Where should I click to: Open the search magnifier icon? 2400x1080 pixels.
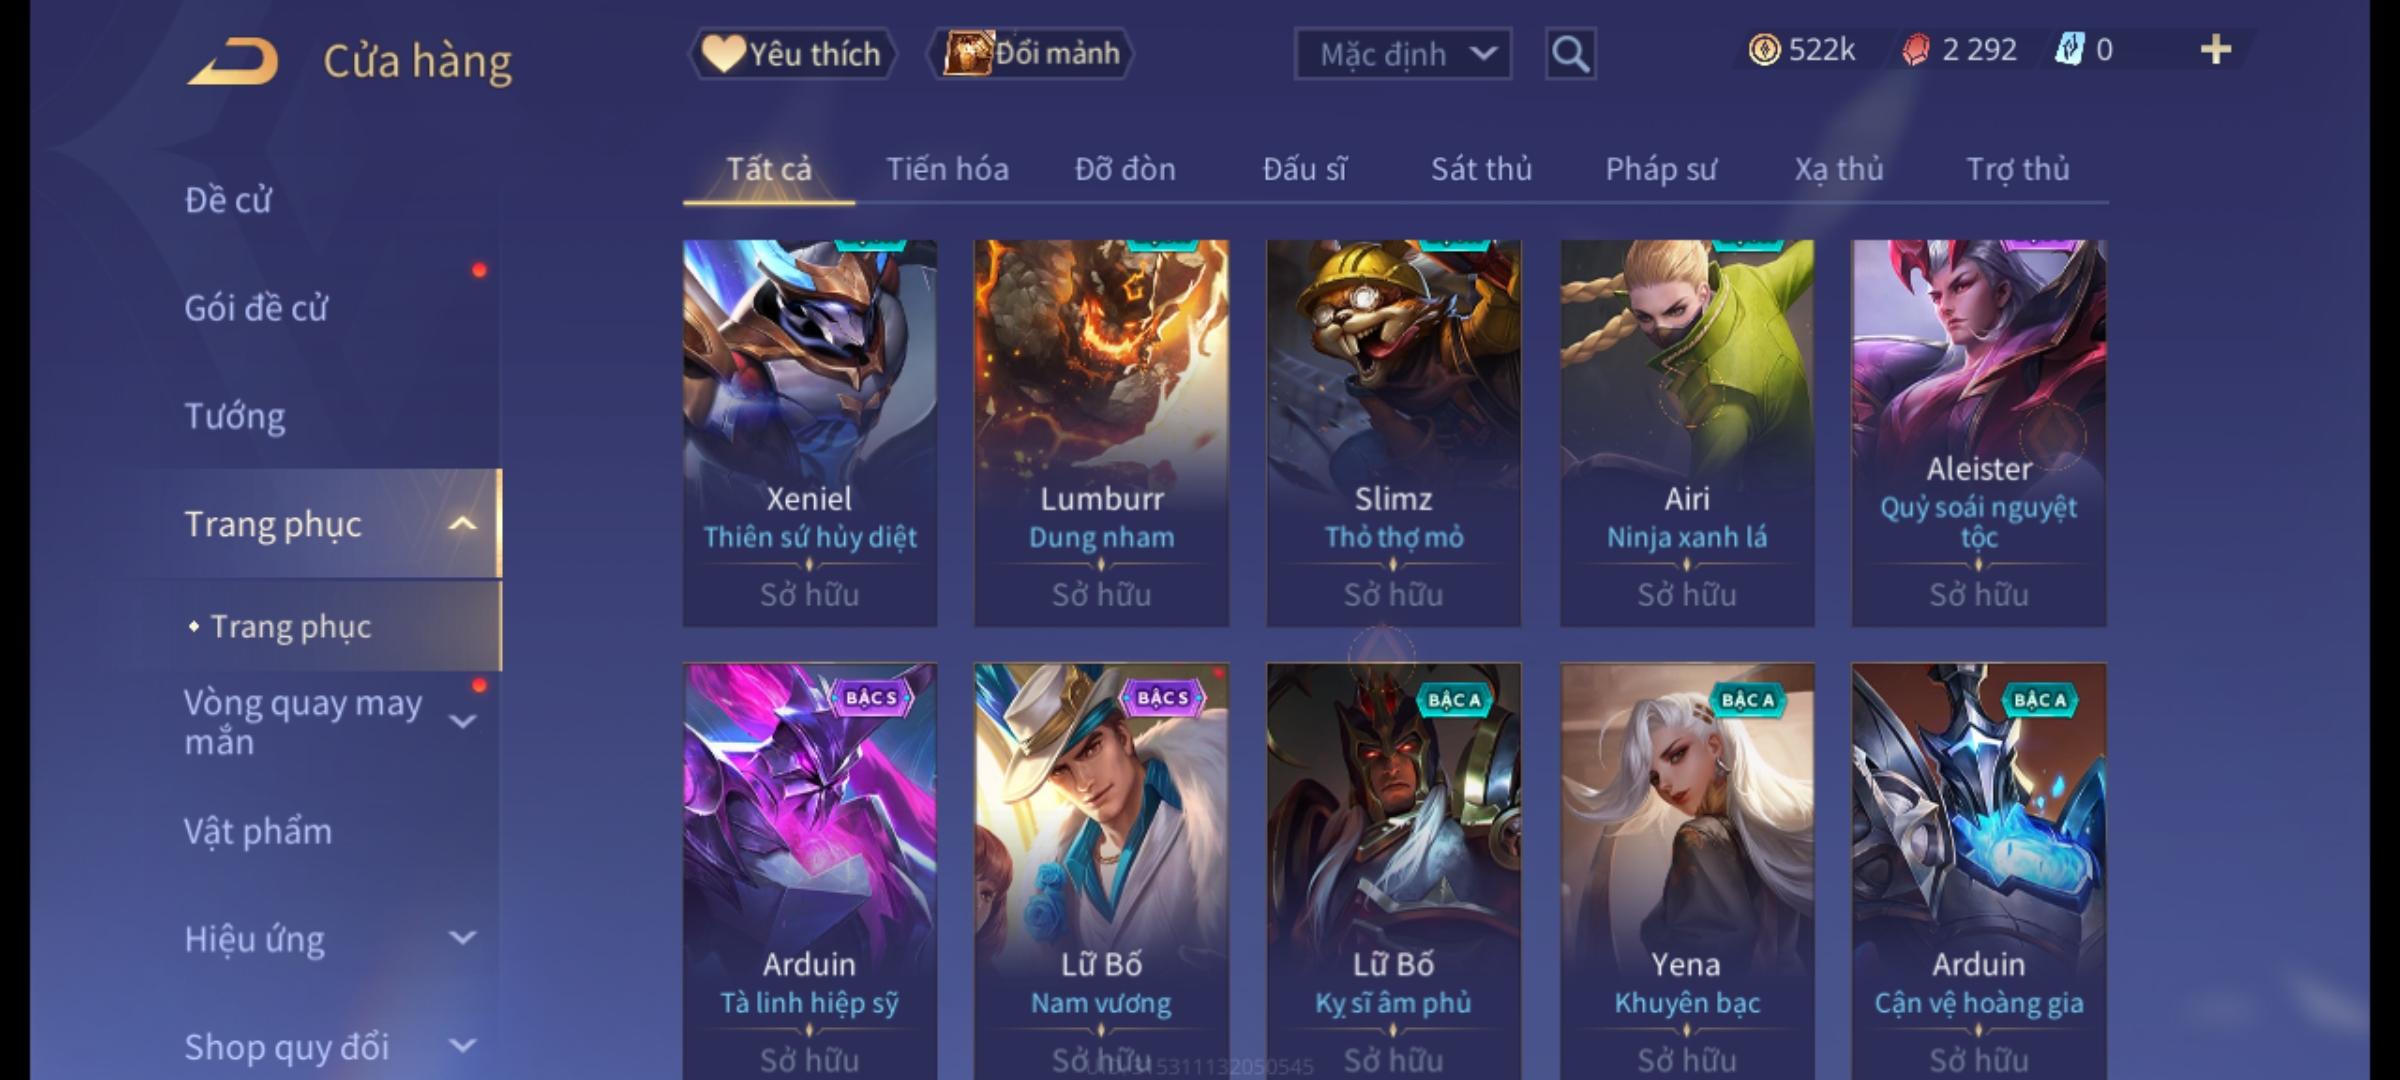(x=1570, y=54)
